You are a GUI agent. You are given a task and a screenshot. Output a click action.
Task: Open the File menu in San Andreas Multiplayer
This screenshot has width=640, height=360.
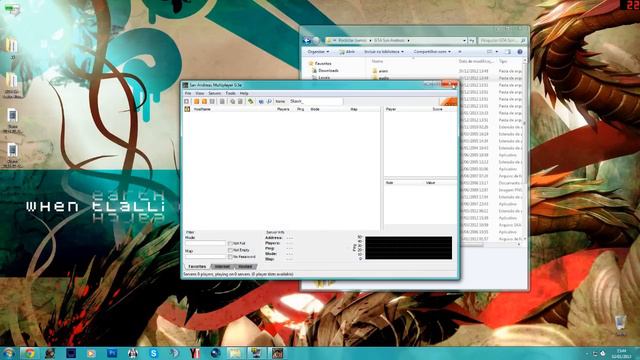188,93
